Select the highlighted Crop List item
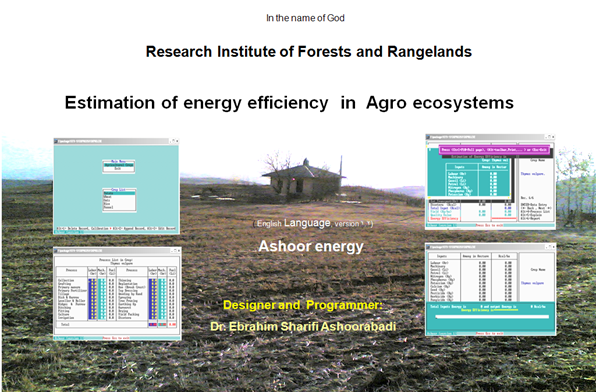This screenshot has height=392, width=596. click(x=119, y=193)
